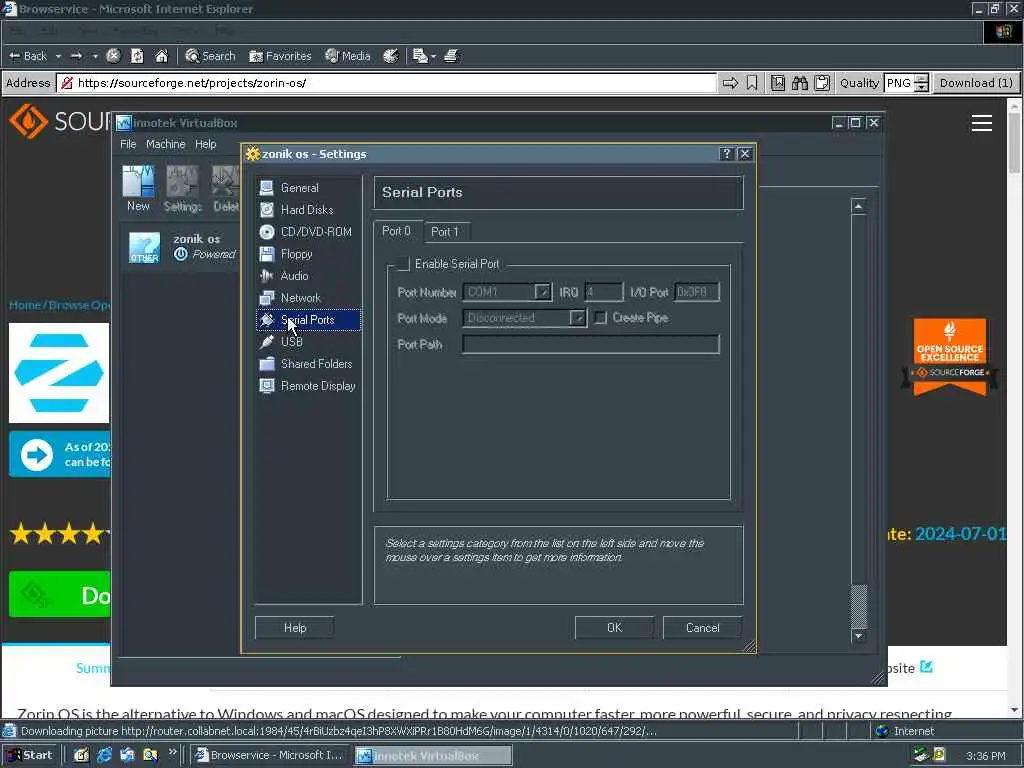Open the Forward history dropdown arrow
Viewport: 1024px width, 768px height.
point(95,56)
